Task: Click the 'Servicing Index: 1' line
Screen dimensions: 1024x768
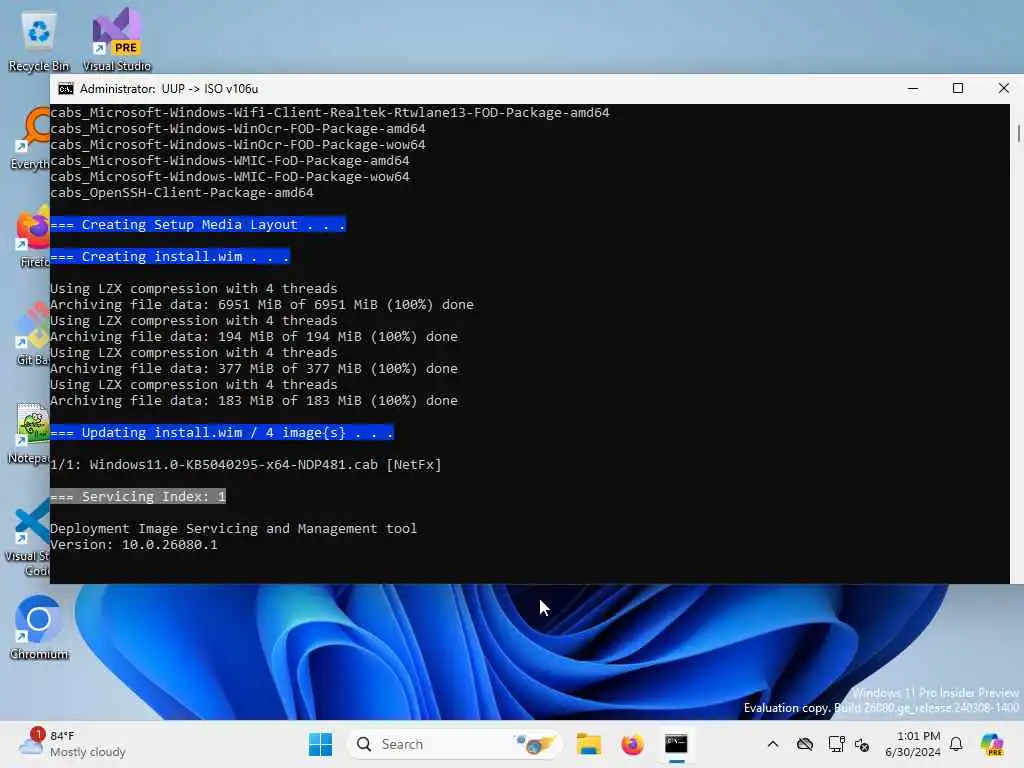Action: coord(138,496)
